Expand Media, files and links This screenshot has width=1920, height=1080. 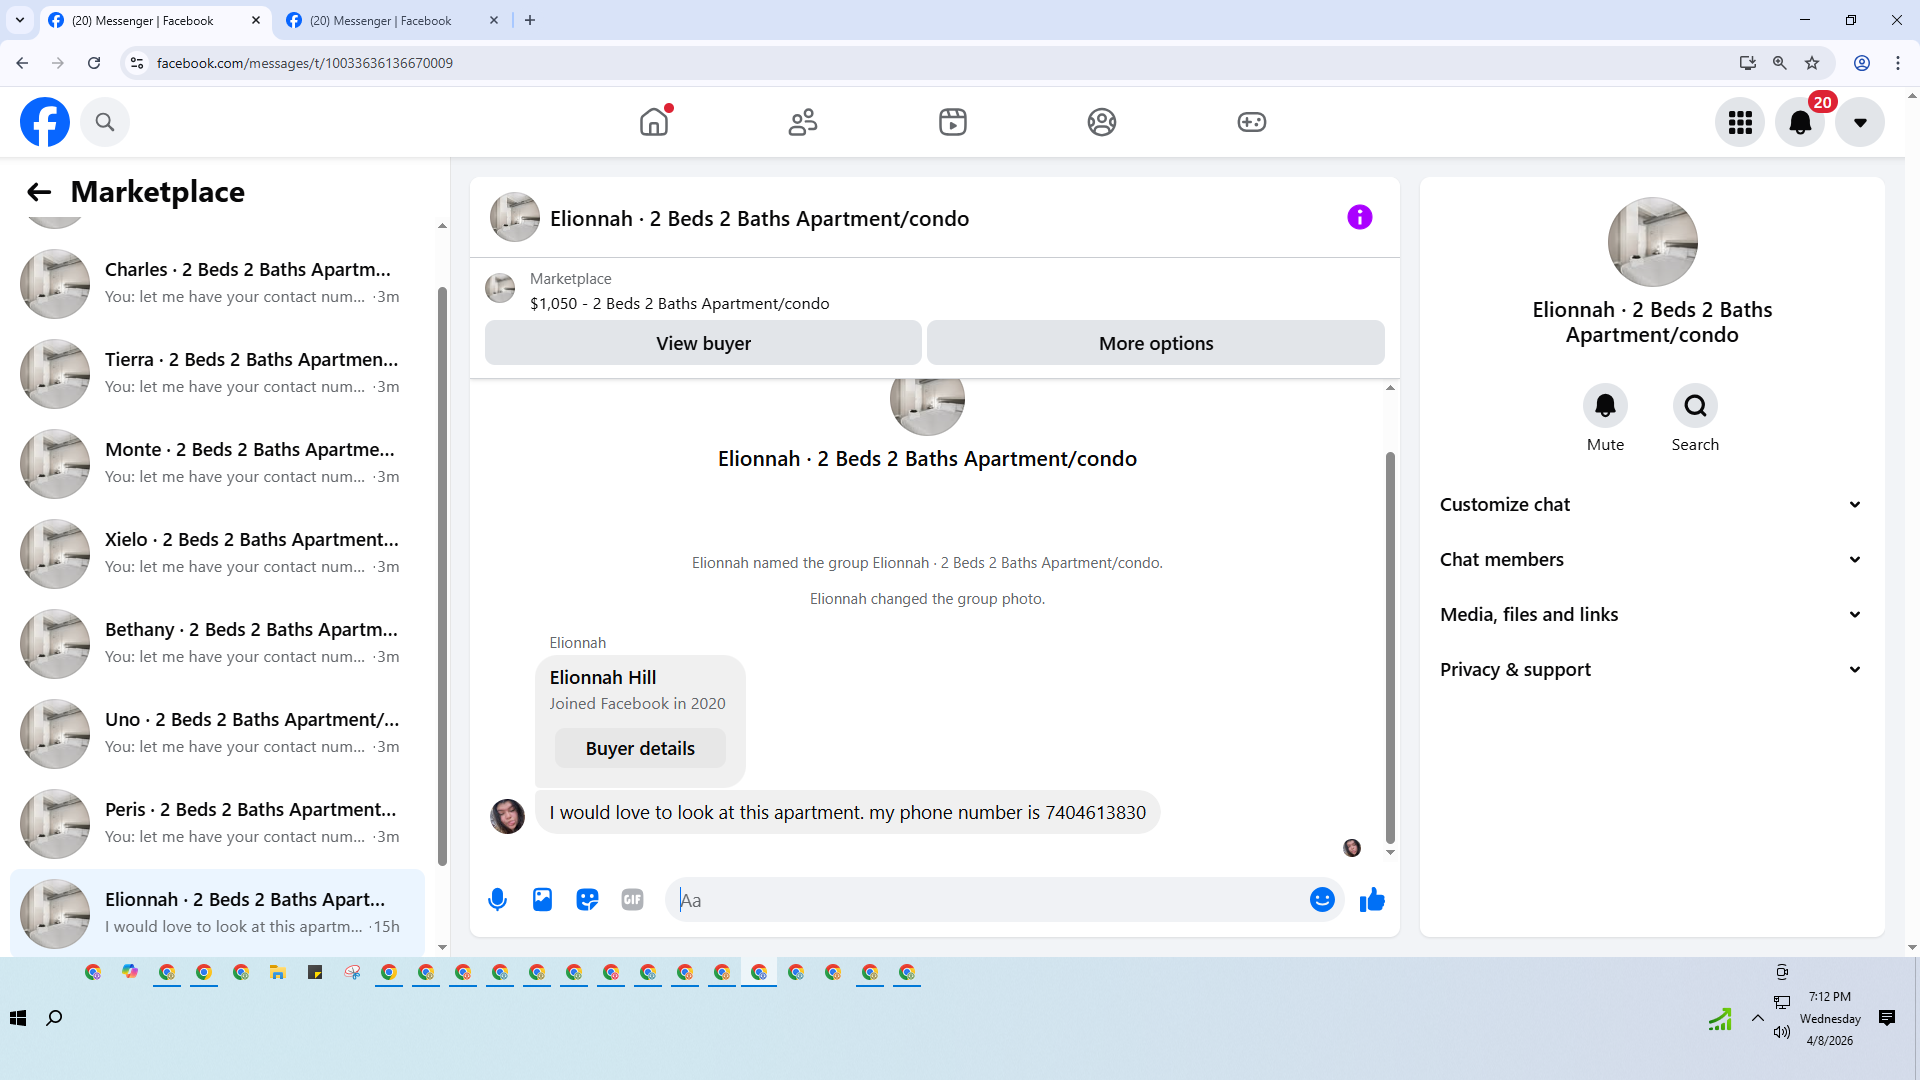1651,615
